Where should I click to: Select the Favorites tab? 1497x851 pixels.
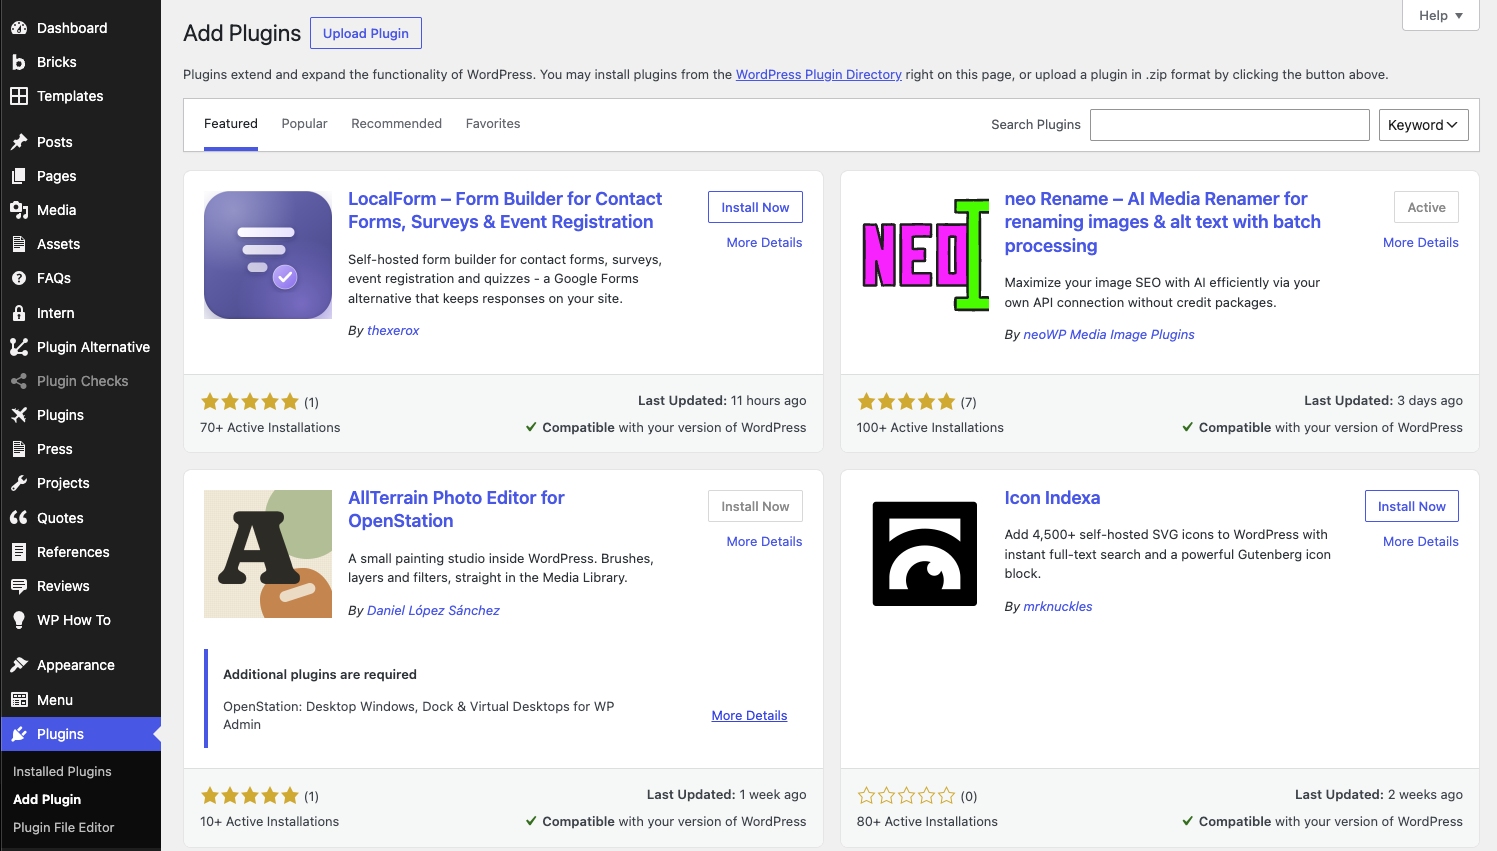493,124
